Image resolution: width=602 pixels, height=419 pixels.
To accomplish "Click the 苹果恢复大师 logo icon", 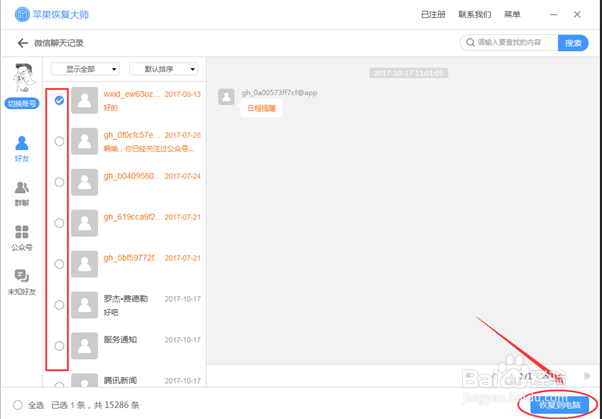I will pyautogui.click(x=22, y=14).
